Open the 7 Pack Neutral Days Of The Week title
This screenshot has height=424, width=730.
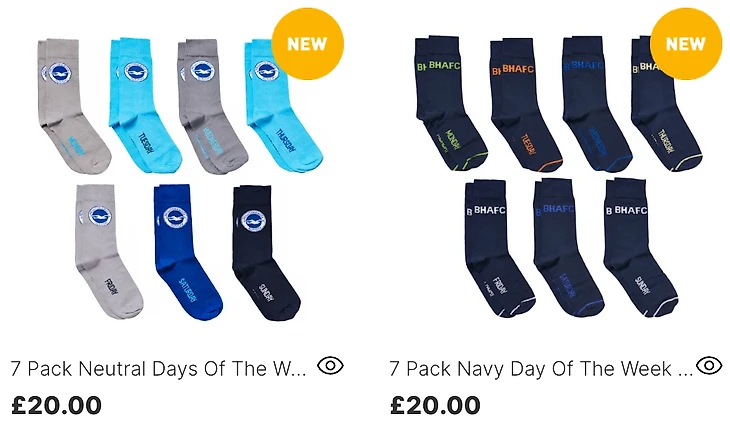click(x=158, y=369)
